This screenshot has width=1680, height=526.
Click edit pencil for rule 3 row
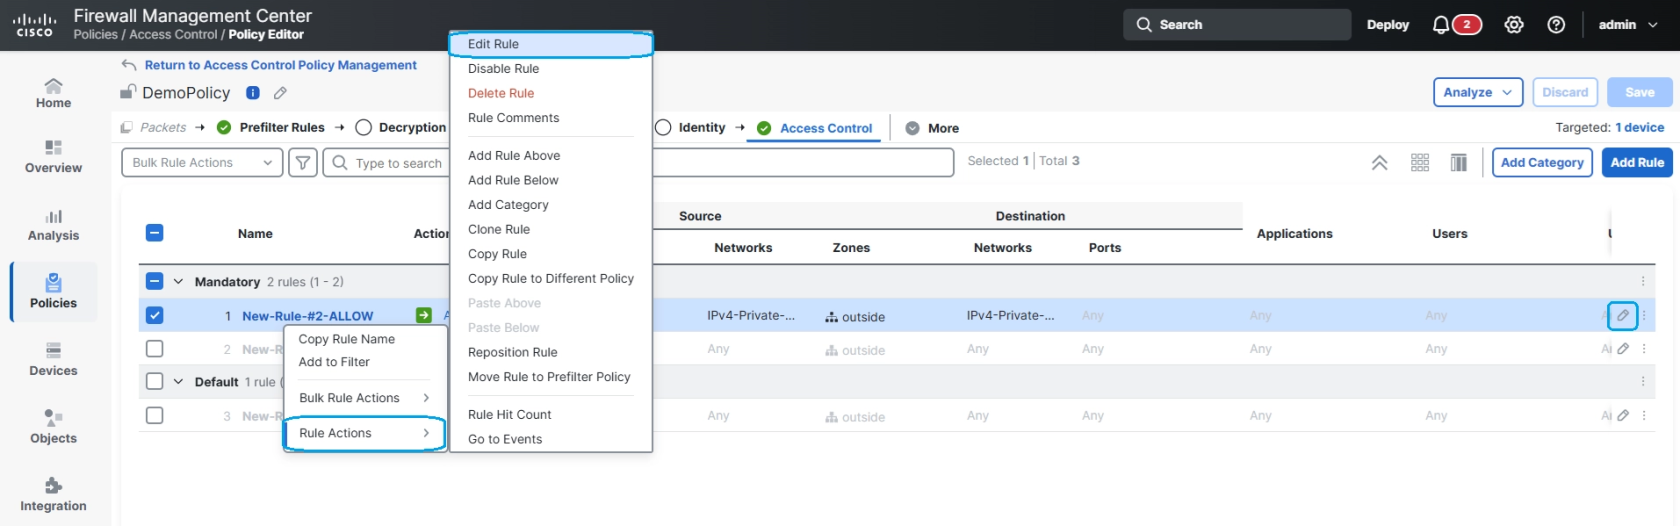click(x=1623, y=416)
